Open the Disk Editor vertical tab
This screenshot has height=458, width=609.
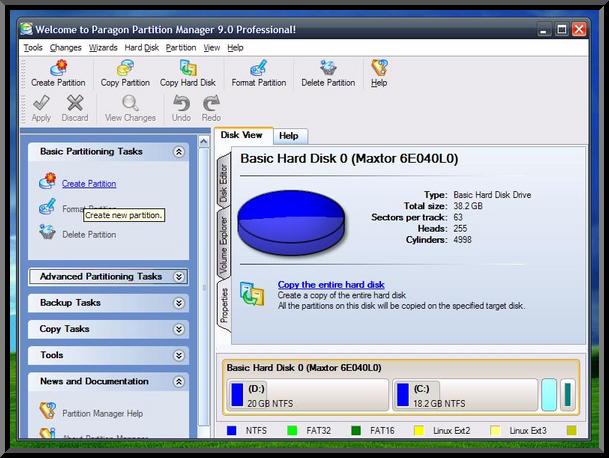pos(223,181)
